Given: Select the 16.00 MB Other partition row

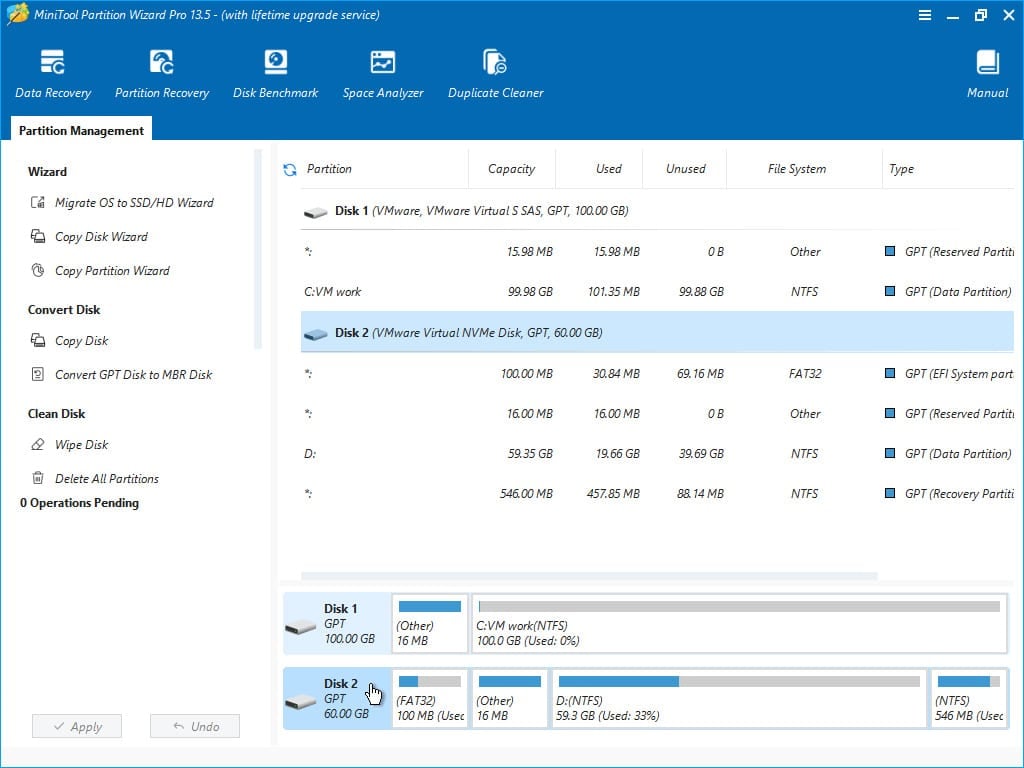Looking at the screenshot, I should [x=657, y=413].
